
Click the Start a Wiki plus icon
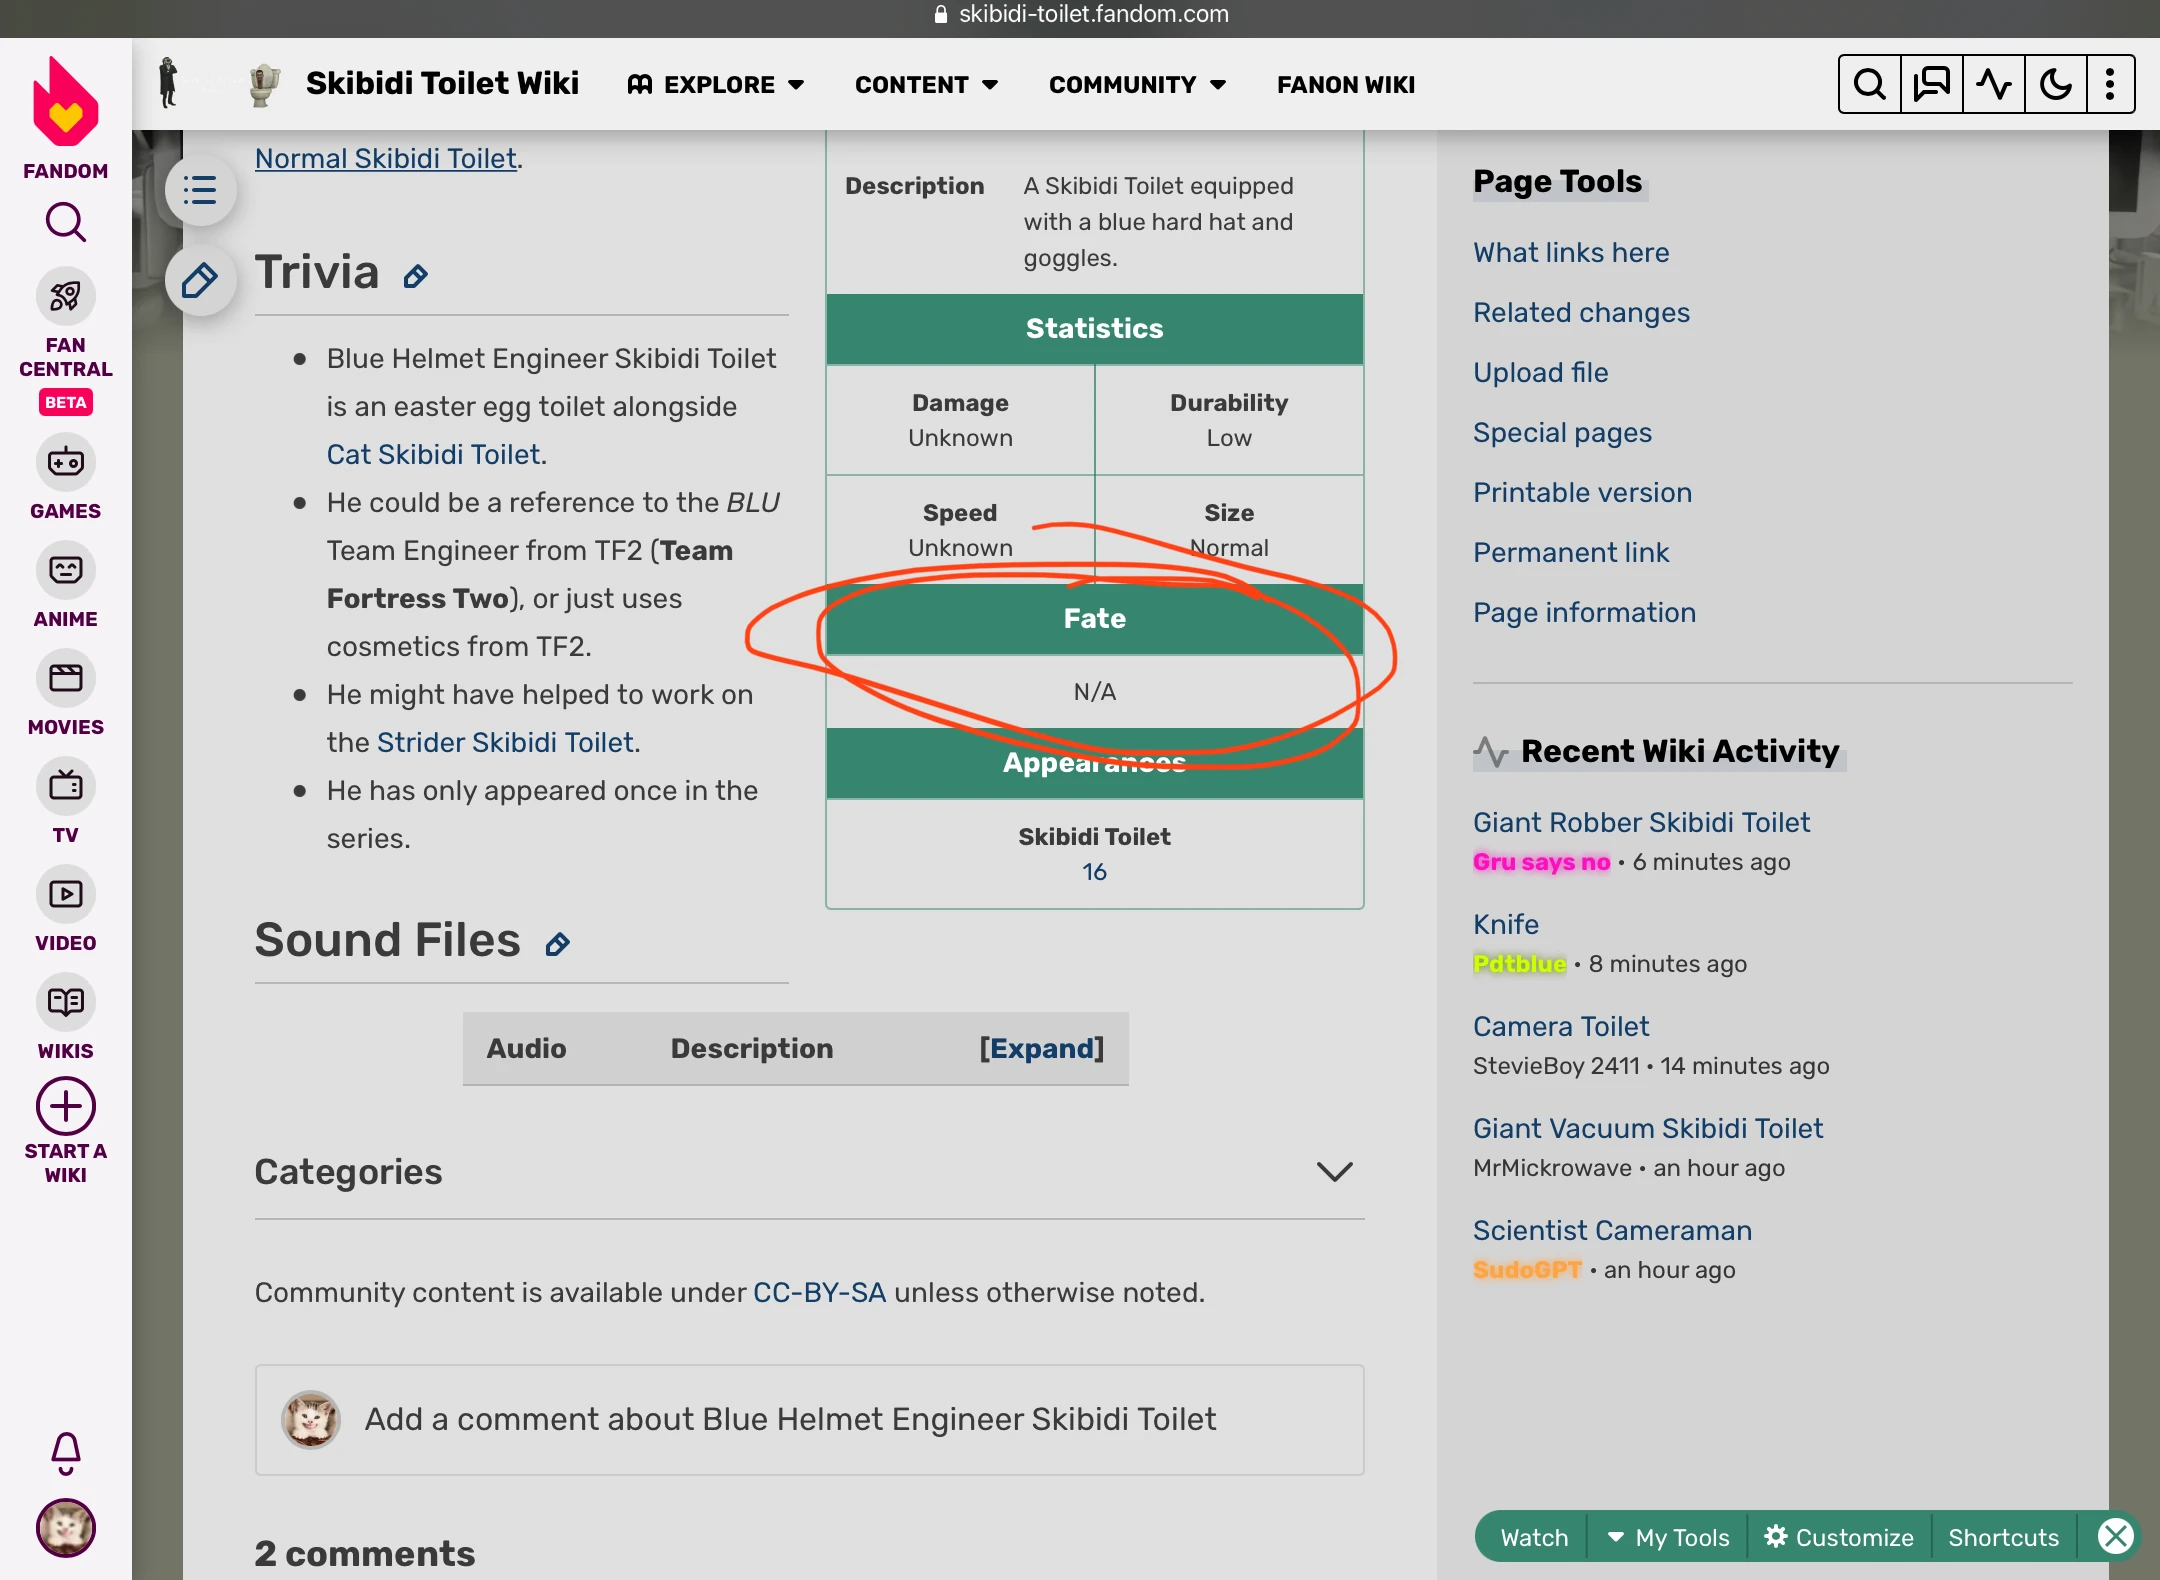(65, 1106)
